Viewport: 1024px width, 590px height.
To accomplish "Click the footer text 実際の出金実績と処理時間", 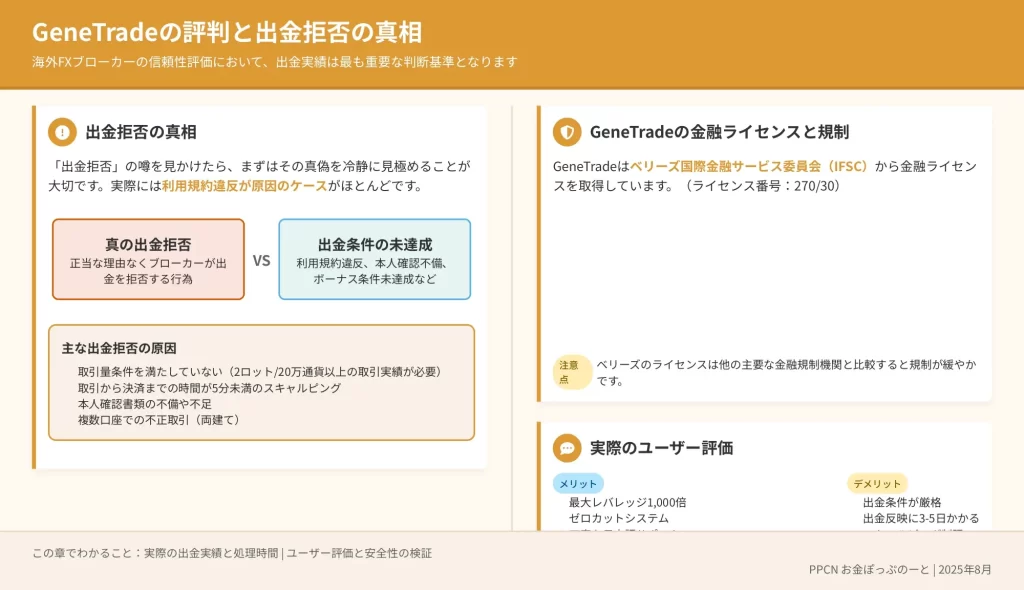I will [x=211, y=553].
